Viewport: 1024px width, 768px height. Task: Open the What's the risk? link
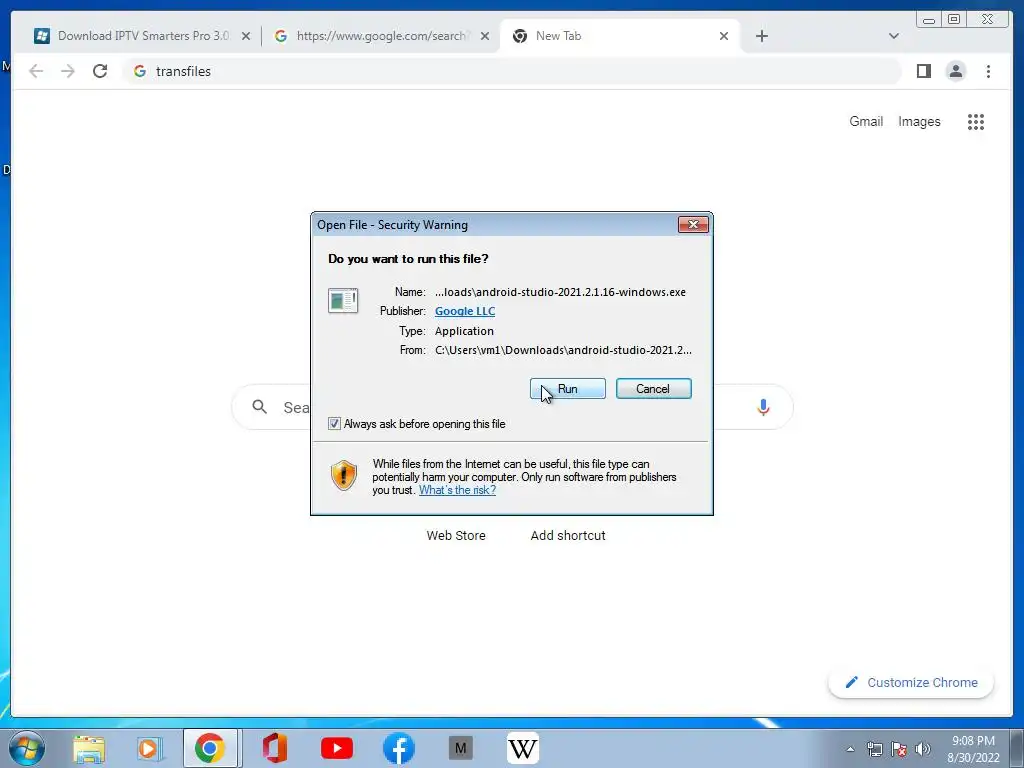pyautogui.click(x=457, y=490)
